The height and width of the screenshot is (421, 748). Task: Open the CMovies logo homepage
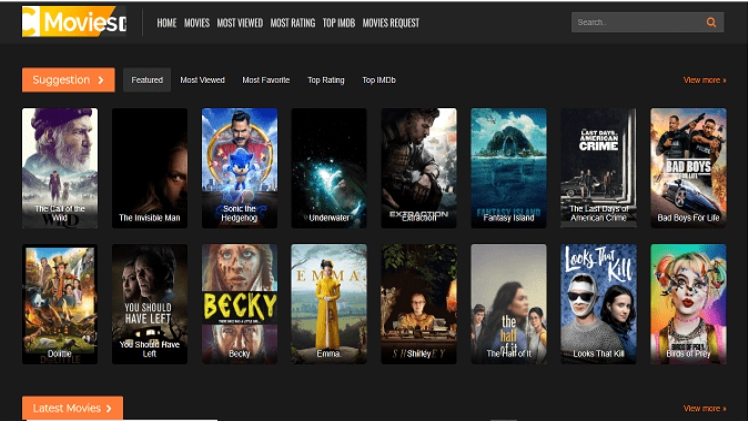pyautogui.click(x=74, y=21)
